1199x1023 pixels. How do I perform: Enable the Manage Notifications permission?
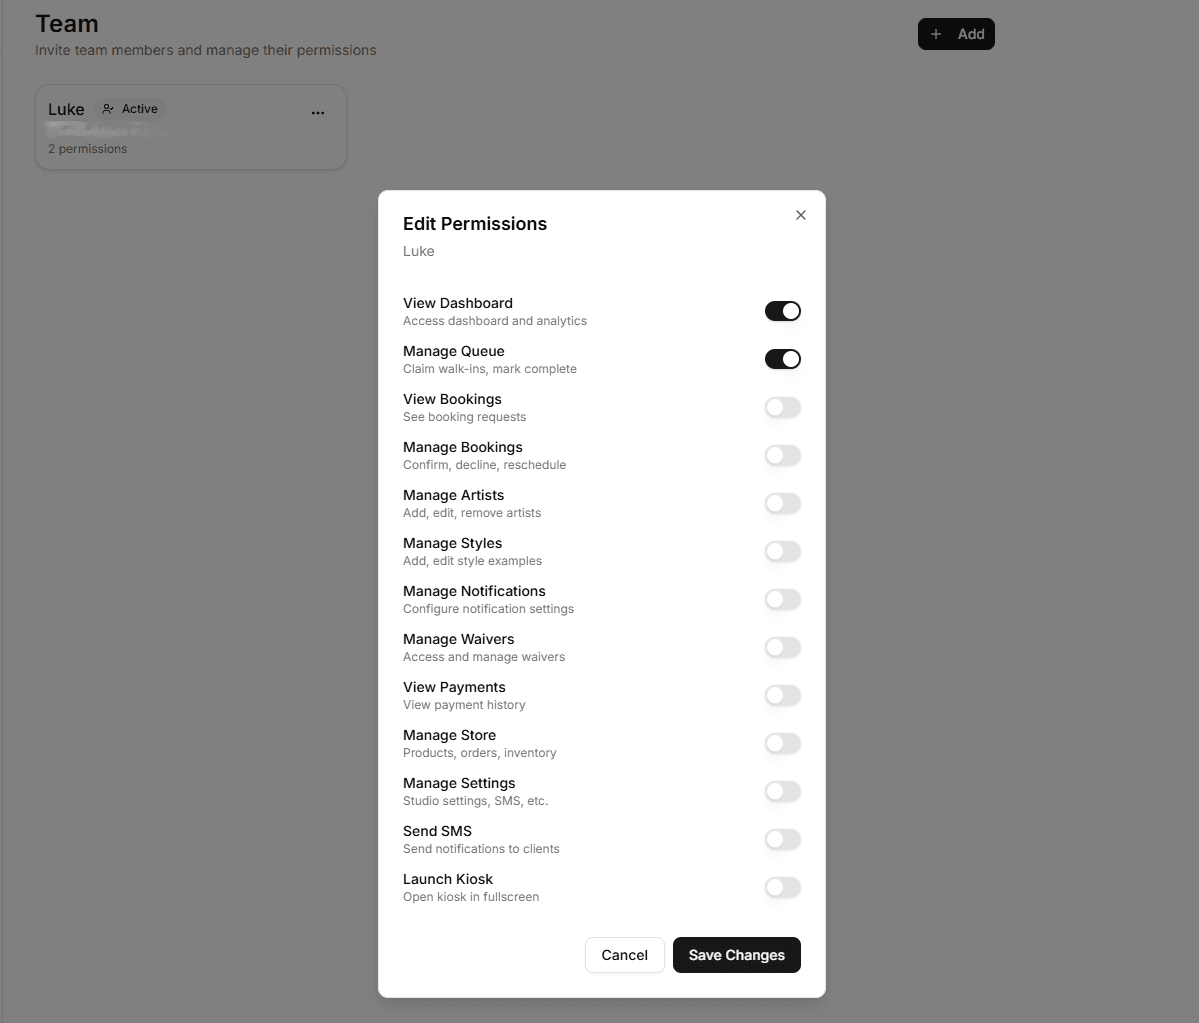tap(783, 599)
